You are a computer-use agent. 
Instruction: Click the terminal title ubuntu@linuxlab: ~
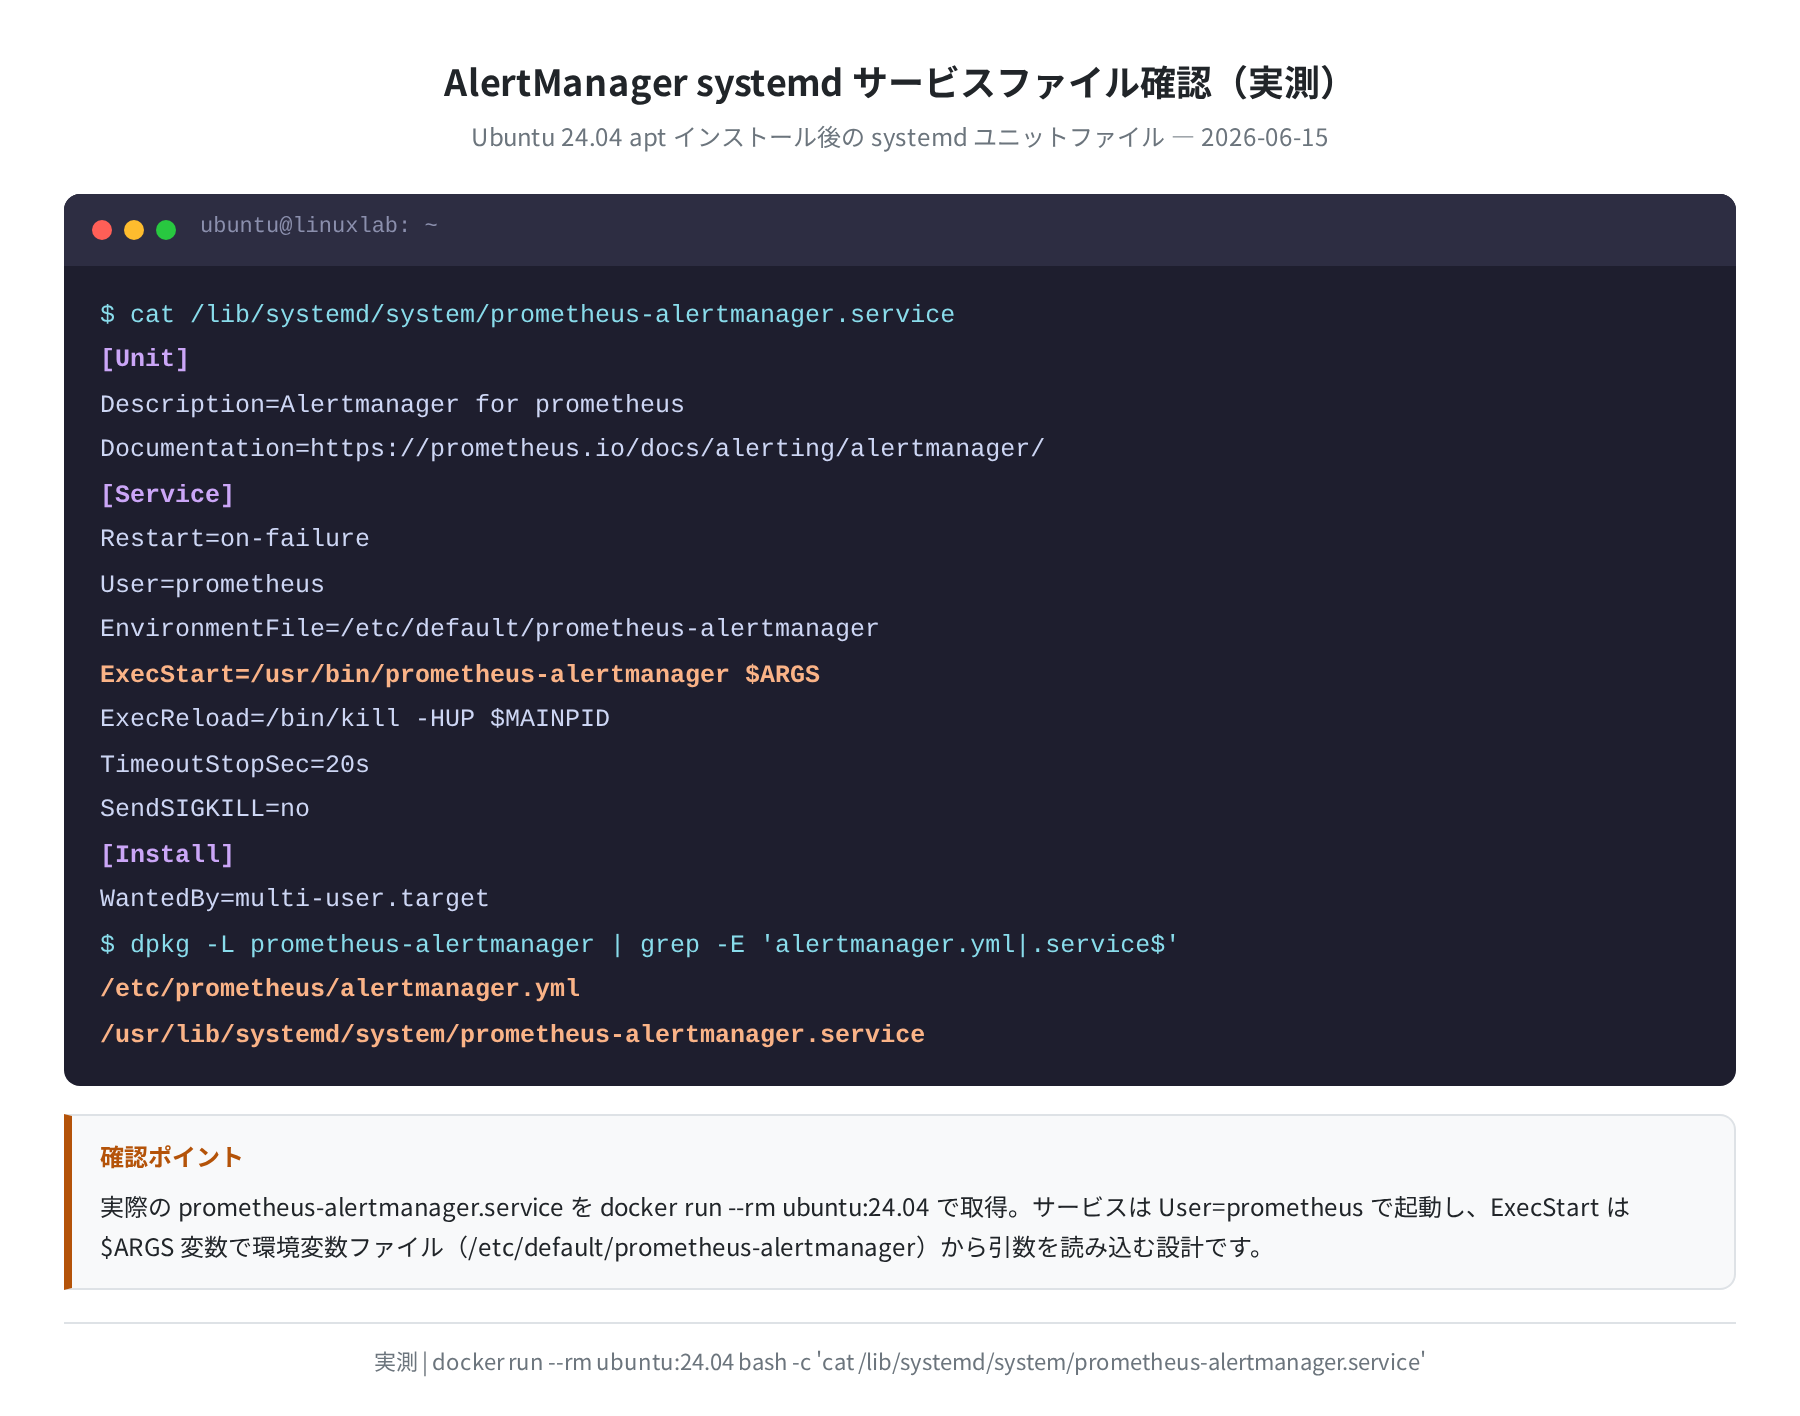pos(319,226)
